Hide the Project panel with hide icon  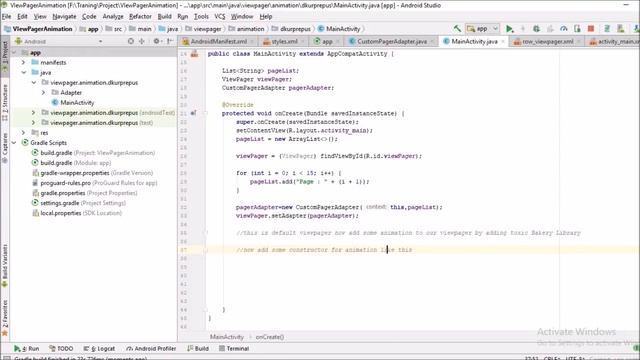pos(170,41)
